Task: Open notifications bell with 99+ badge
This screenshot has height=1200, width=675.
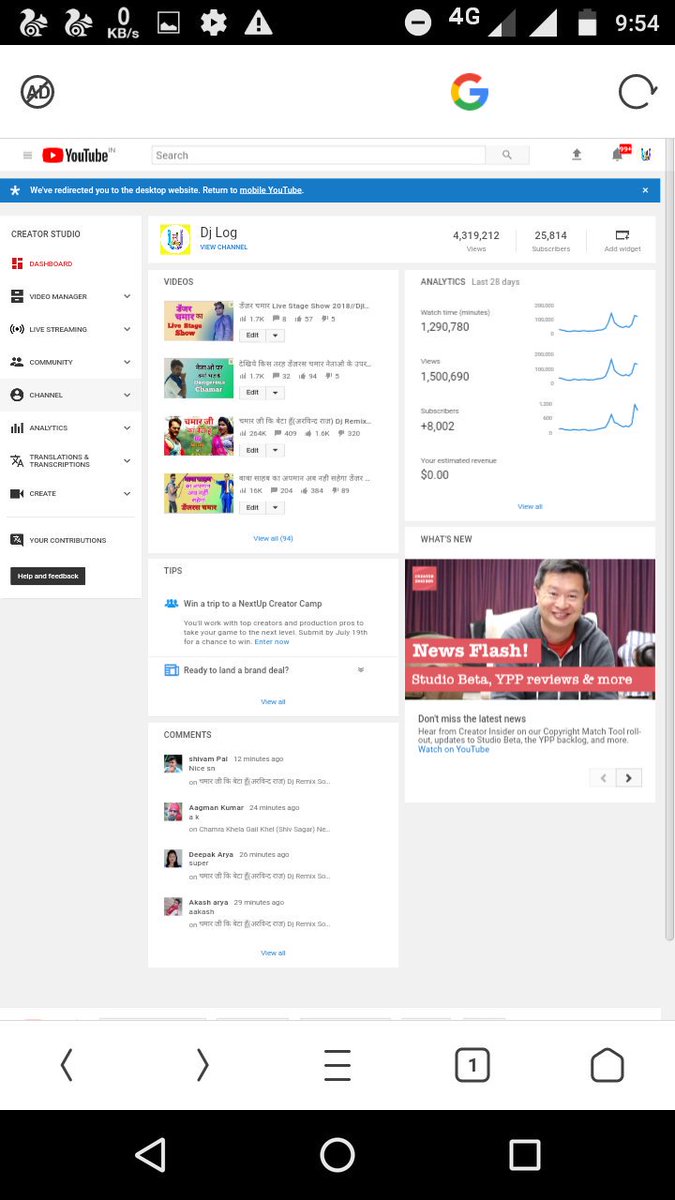Action: point(619,154)
